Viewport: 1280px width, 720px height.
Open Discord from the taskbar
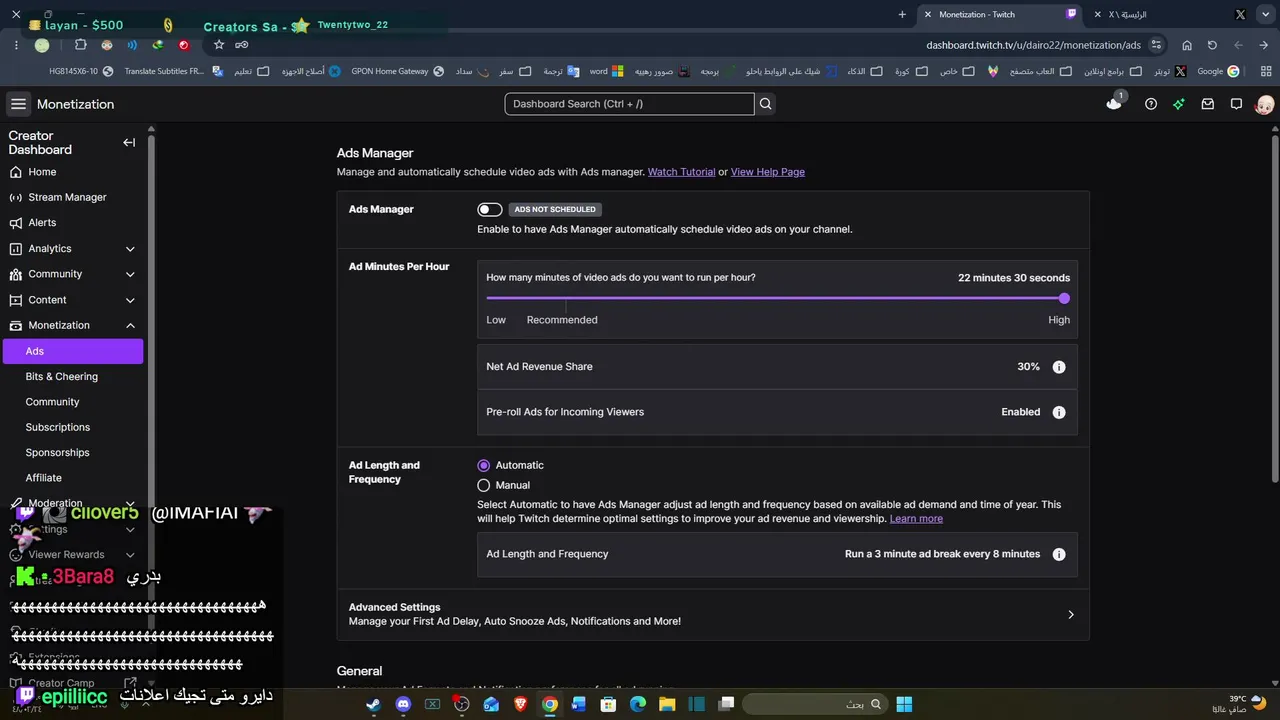[x=403, y=704]
